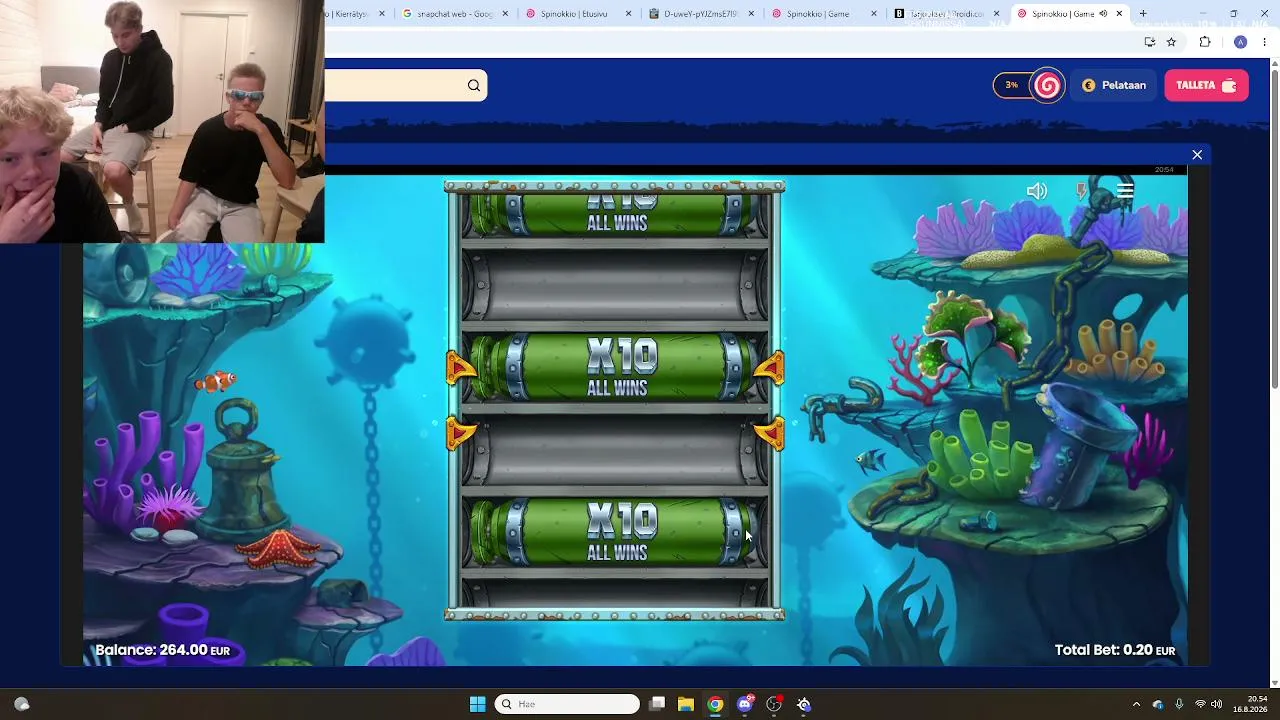The height and width of the screenshot is (720, 1280).
Task: Open the browser extensions puzzle icon
Action: [1205, 42]
